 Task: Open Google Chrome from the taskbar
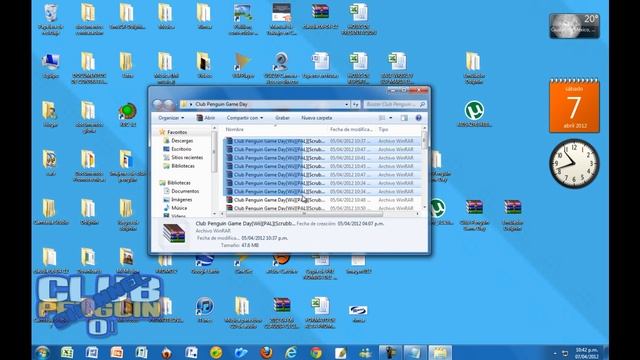point(316,352)
